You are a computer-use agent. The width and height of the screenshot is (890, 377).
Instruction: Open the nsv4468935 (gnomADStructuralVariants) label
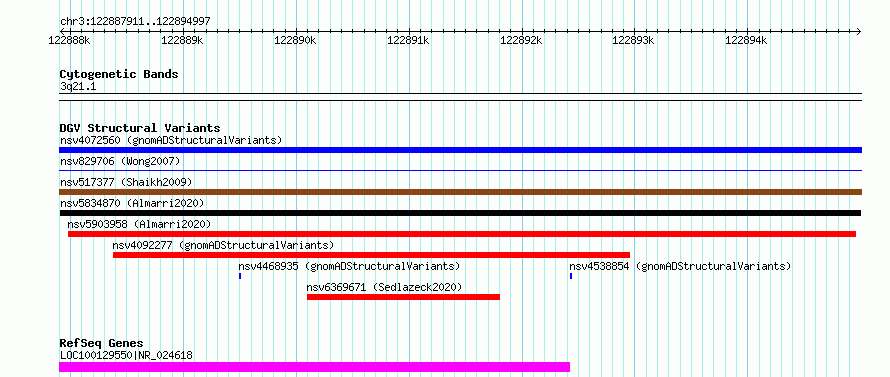(x=349, y=266)
